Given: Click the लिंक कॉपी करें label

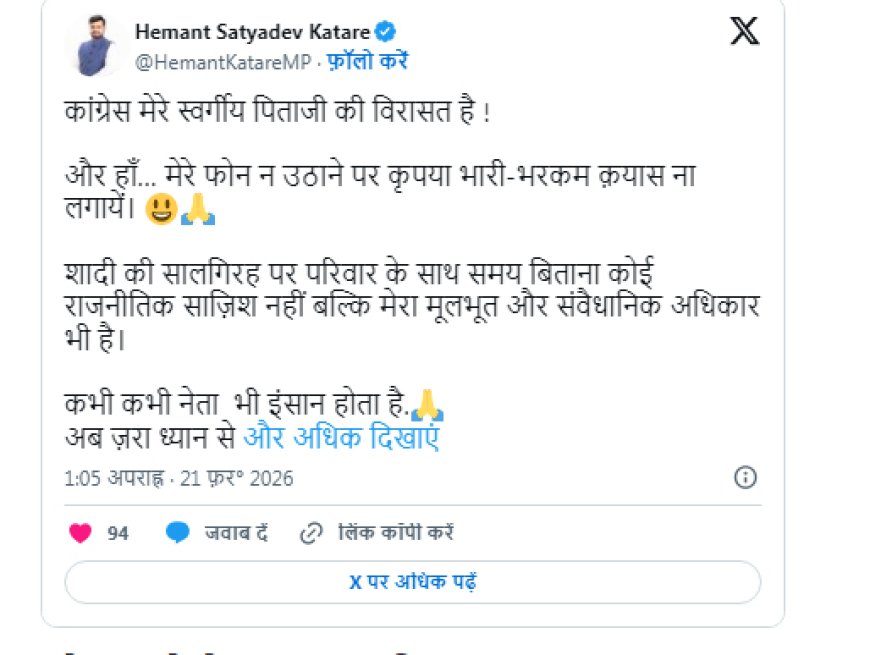Looking at the screenshot, I should click(x=396, y=533).
